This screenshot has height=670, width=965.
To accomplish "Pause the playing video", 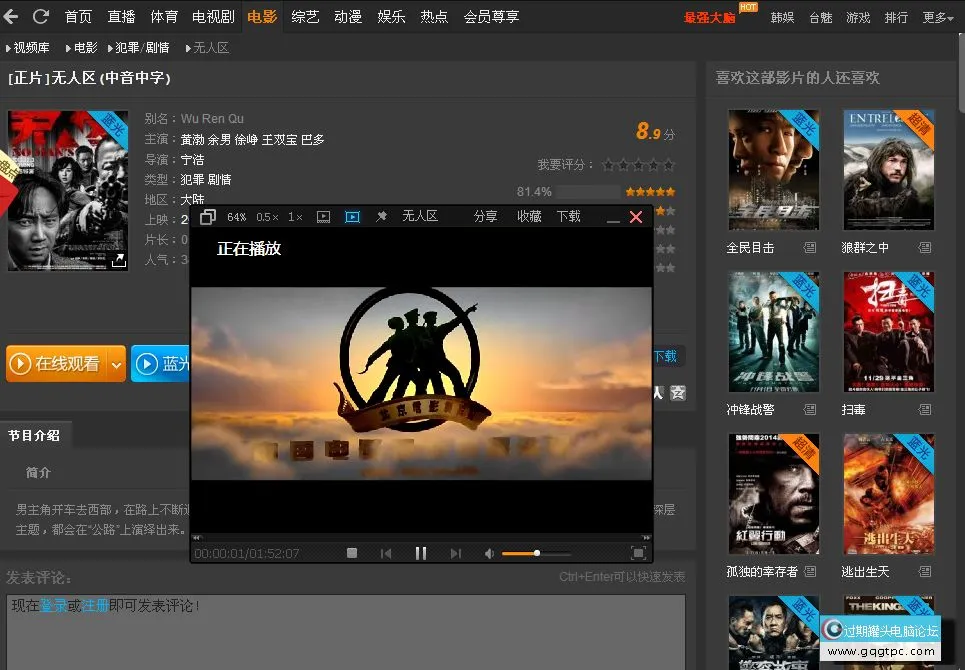I will [x=421, y=553].
